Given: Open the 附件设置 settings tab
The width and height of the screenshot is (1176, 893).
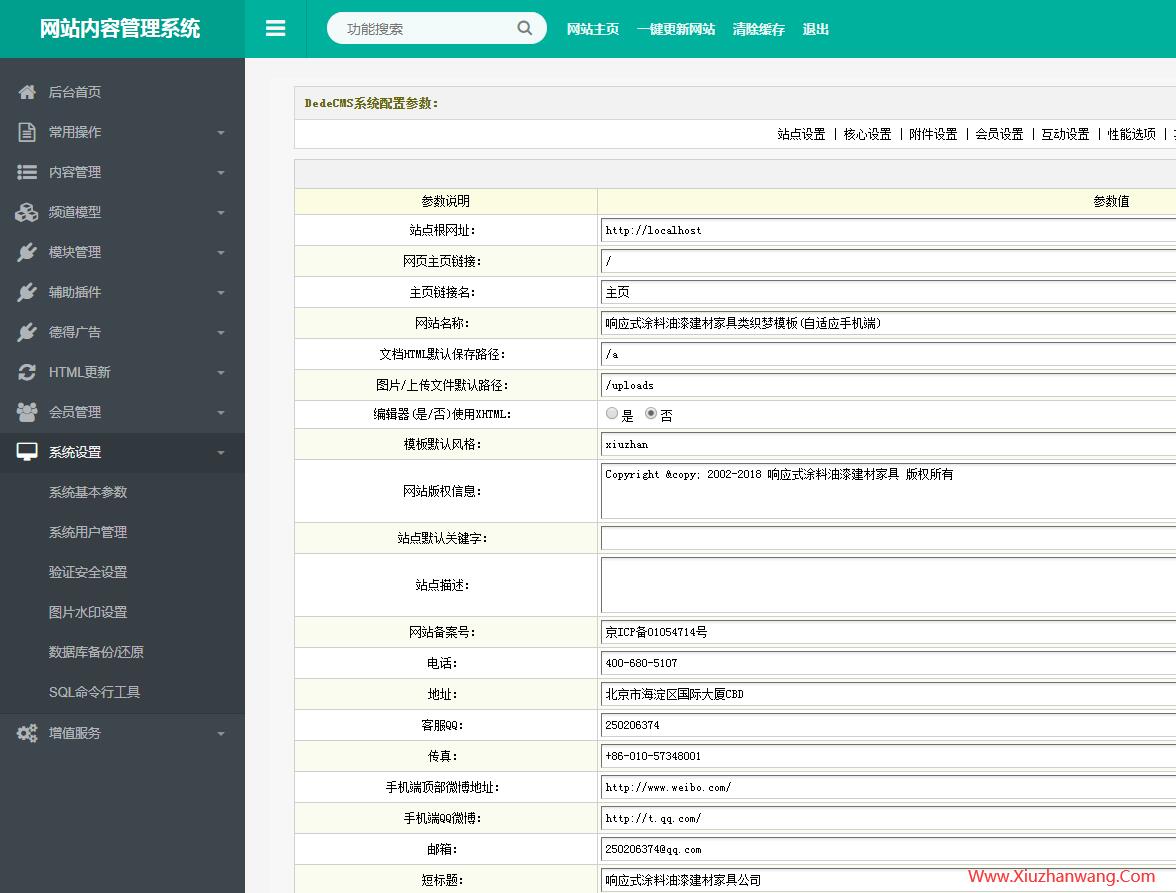Looking at the screenshot, I should click(932, 133).
